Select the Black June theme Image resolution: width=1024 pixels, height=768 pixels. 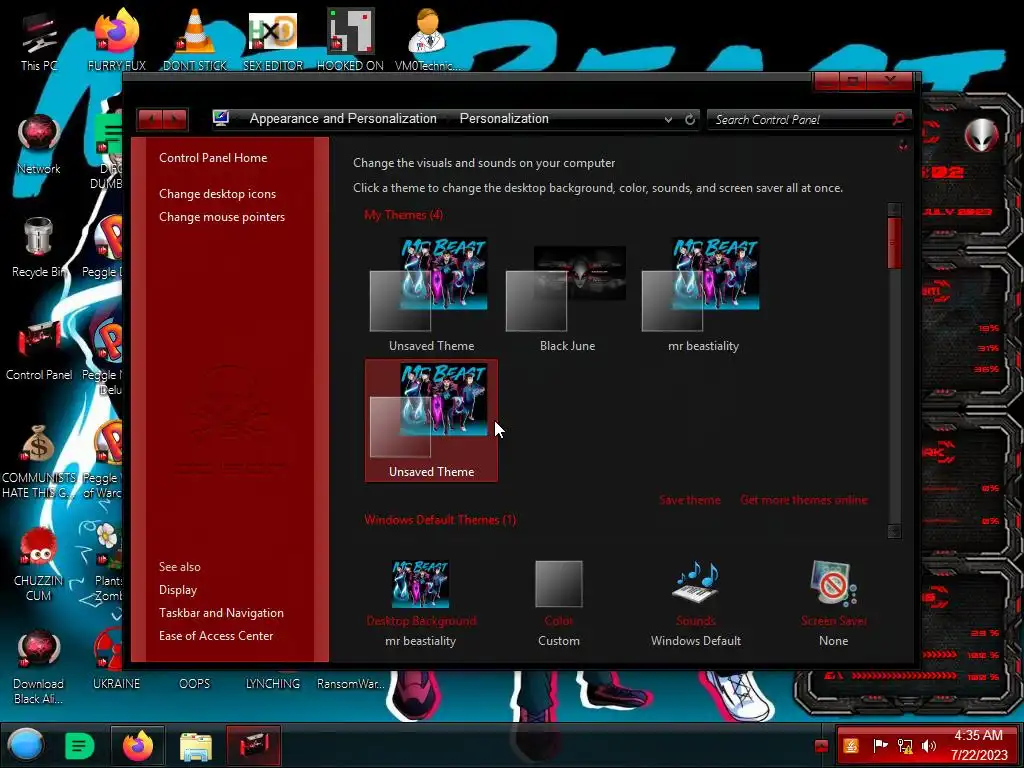[x=567, y=294]
